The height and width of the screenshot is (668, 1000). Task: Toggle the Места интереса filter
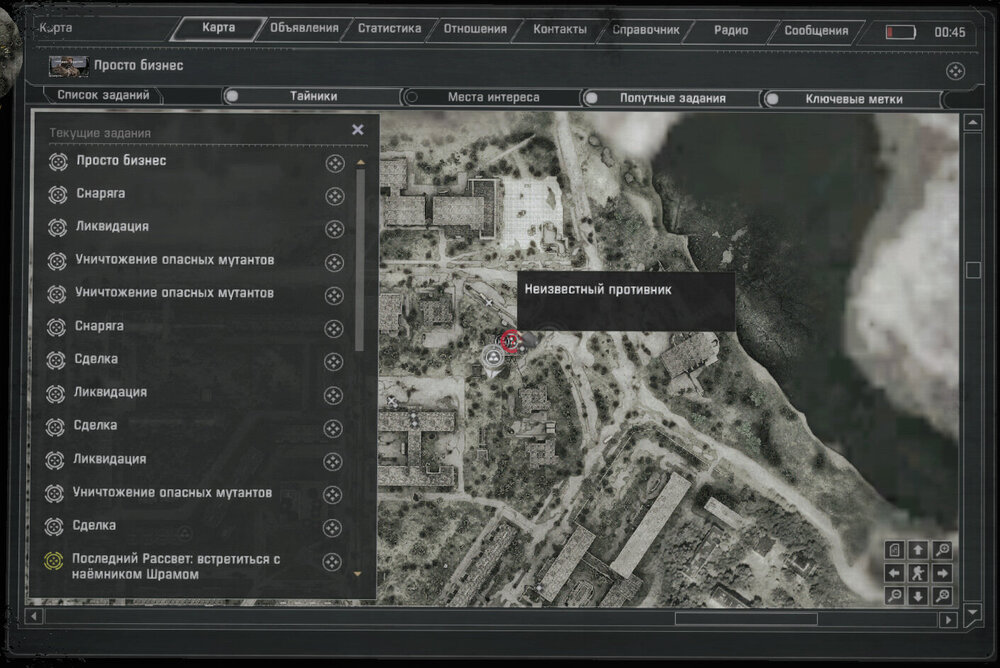pos(411,98)
